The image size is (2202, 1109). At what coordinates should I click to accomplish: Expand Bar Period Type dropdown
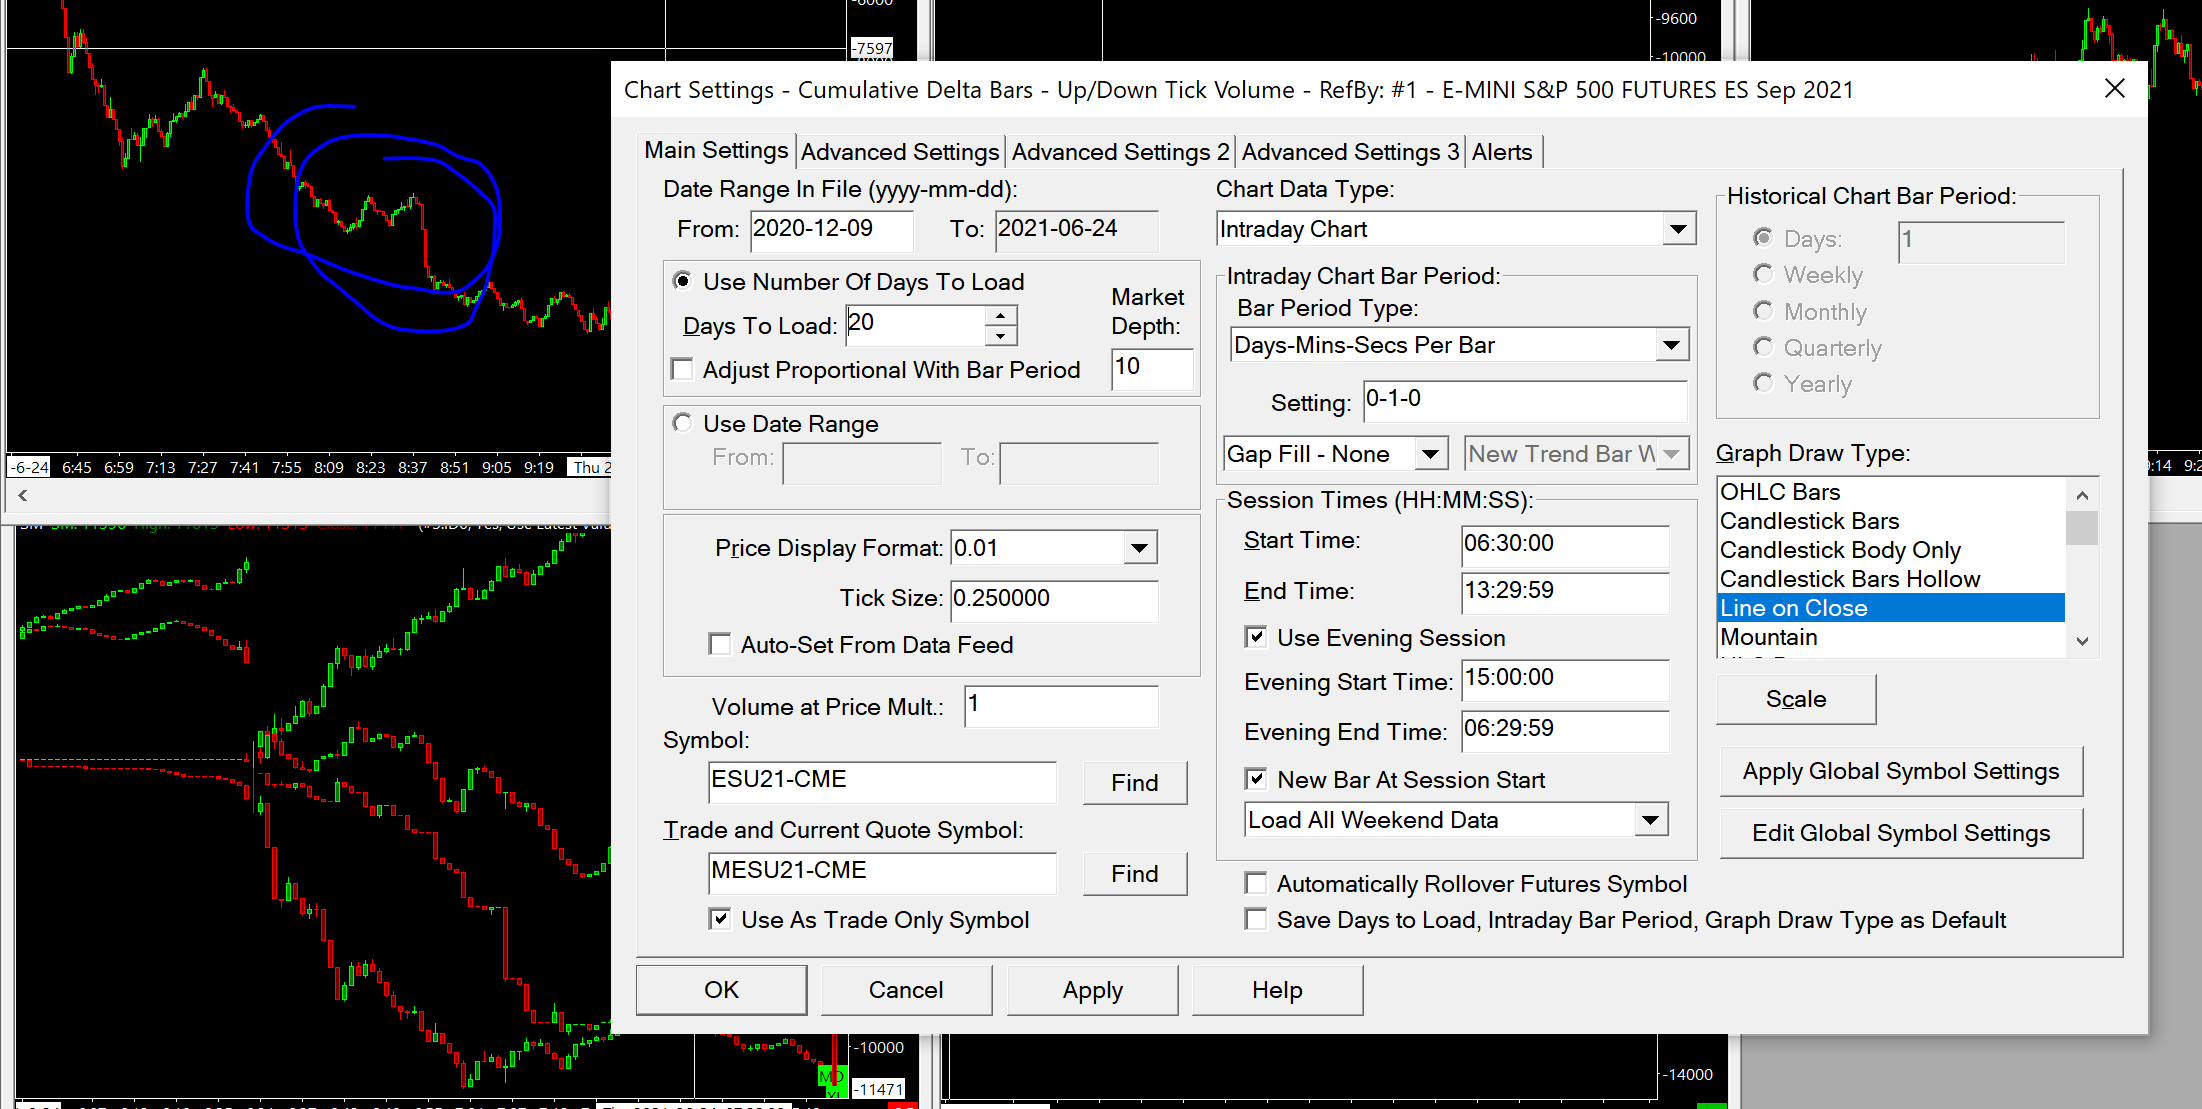(1670, 345)
